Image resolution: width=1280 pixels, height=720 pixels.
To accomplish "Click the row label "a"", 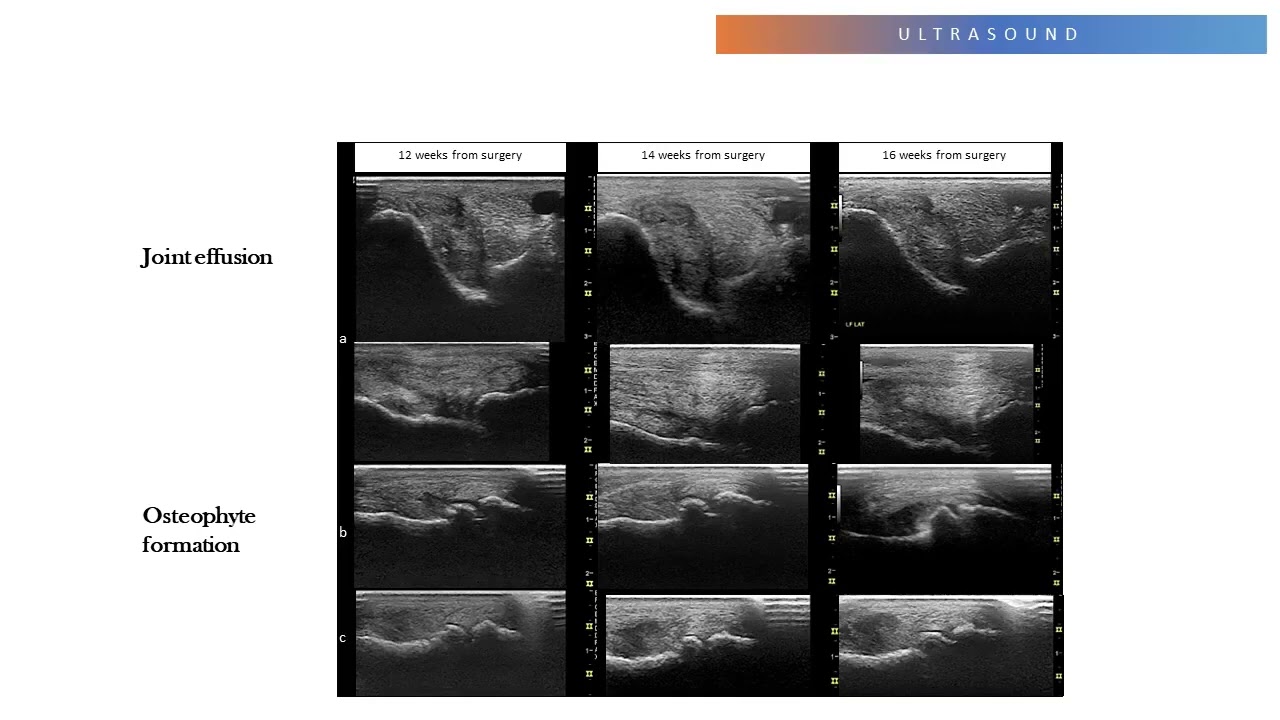I will (343, 339).
